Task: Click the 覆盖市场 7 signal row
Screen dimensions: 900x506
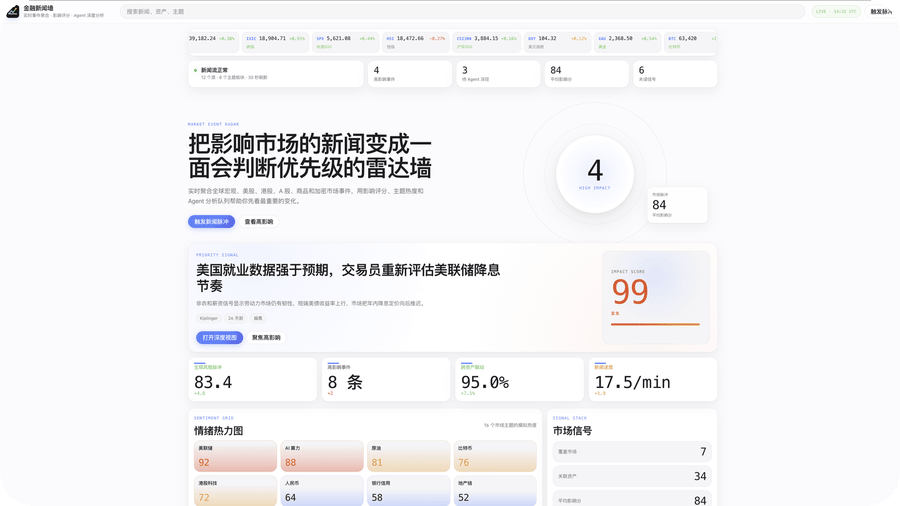Action: (632, 451)
